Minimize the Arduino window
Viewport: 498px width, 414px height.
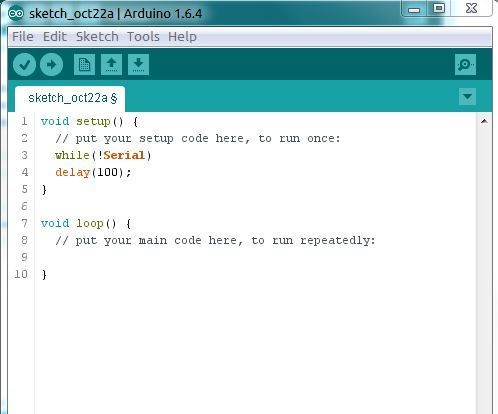[x=414, y=9]
